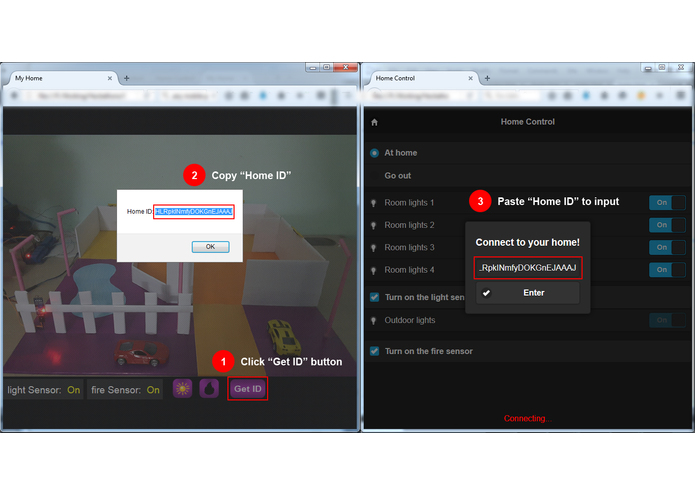Screen dimensions: 695x494
Task: Click the bulb icon beside Outdoor lights
Action: [374, 320]
